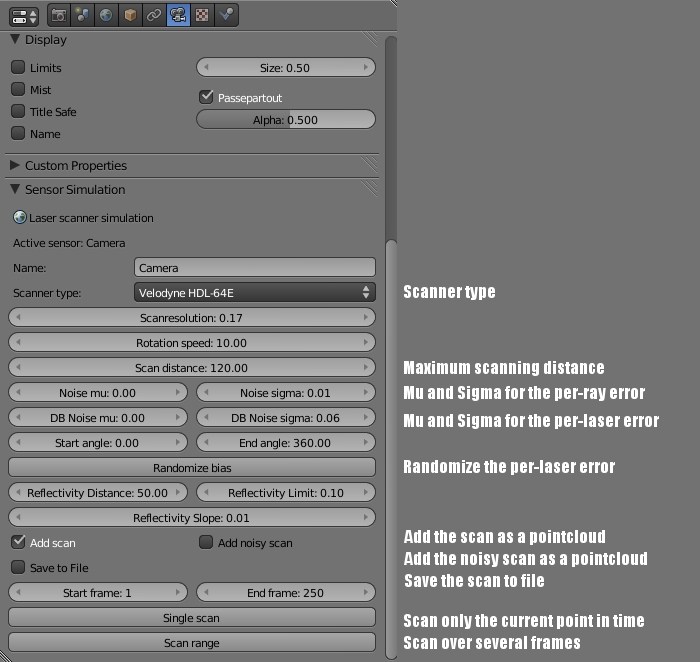Enable the Name display checkbox
Viewport: 700px width, 662px height.
[x=18, y=133]
